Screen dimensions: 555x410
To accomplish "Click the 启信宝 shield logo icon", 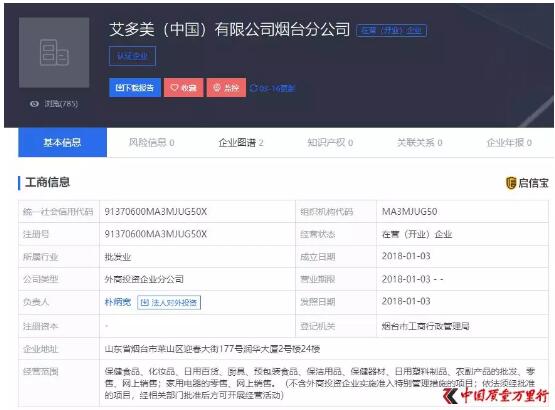I will [x=511, y=183].
